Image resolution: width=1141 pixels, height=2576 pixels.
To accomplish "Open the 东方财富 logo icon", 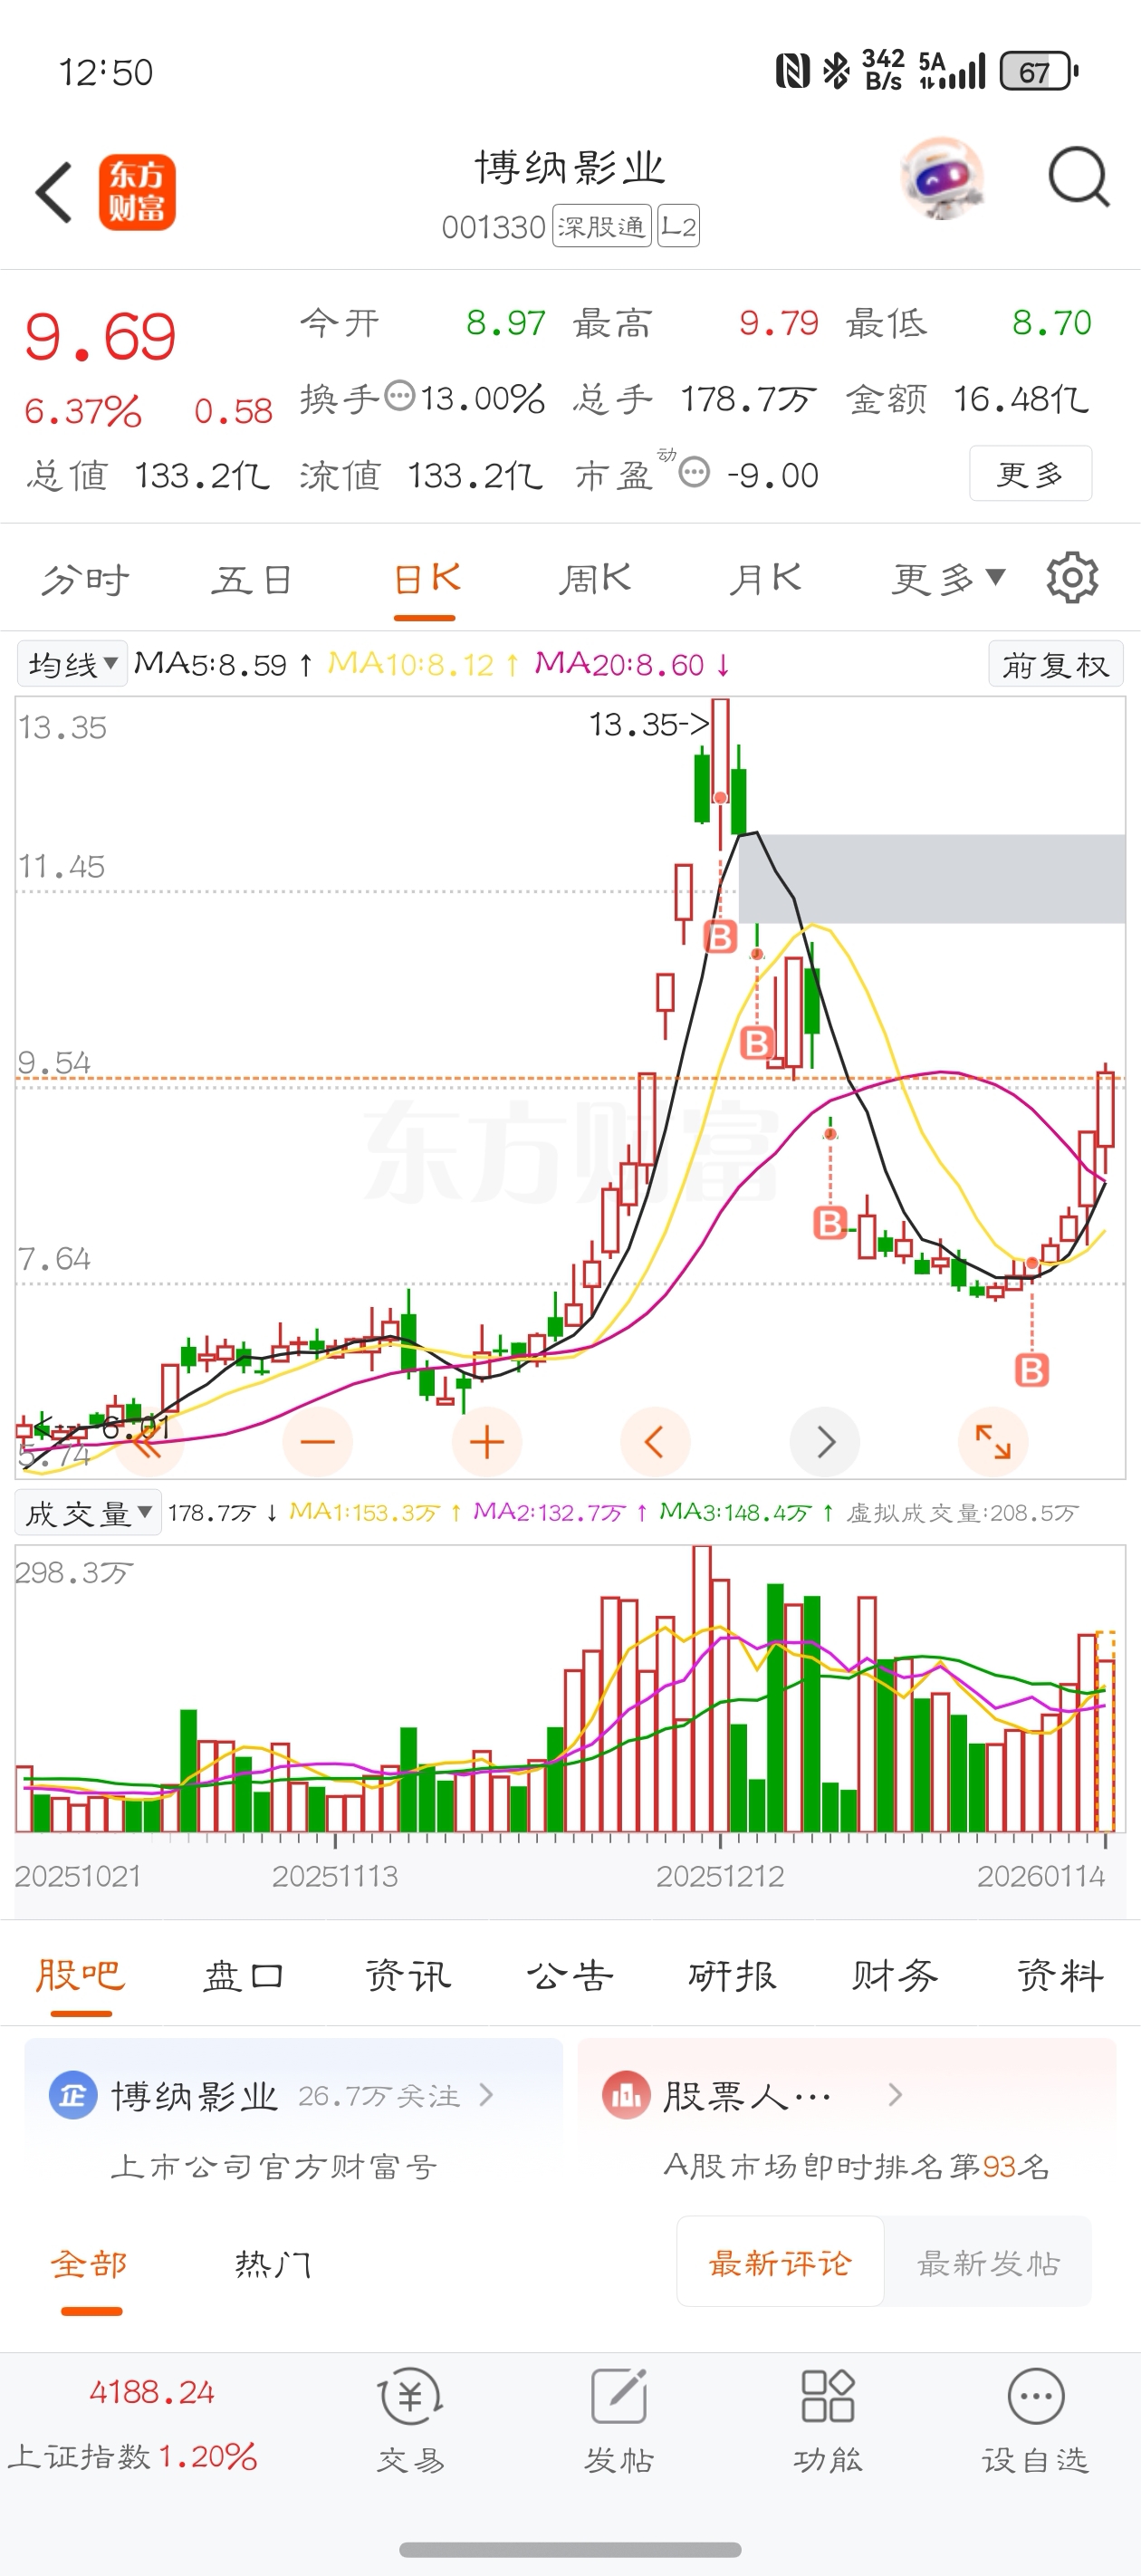I will point(137,192).
